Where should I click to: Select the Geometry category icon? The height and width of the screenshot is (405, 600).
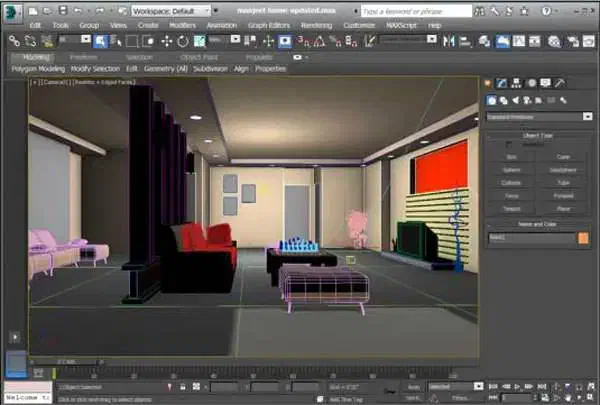[x=492, y=101]
